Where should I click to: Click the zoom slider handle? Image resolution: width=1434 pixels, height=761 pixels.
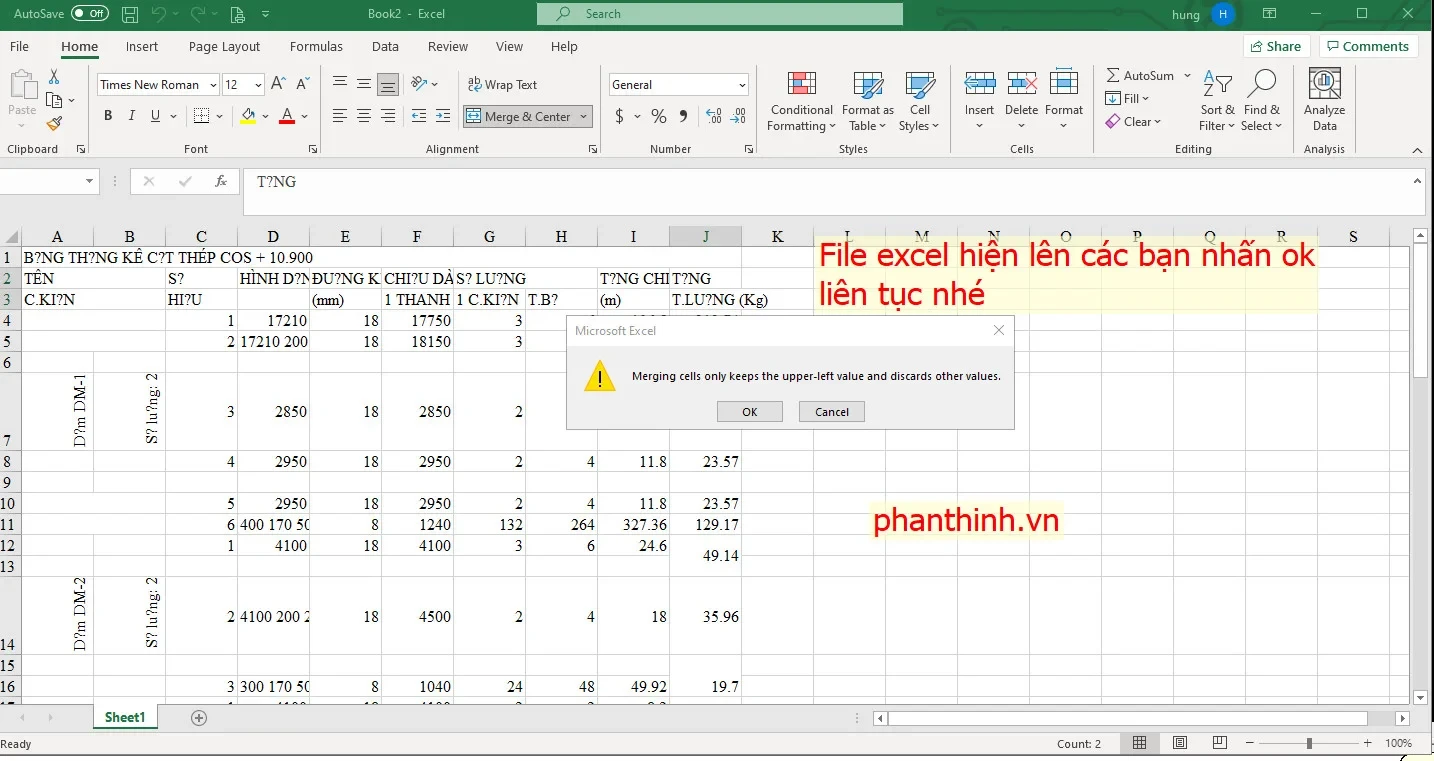point(1309,743)
